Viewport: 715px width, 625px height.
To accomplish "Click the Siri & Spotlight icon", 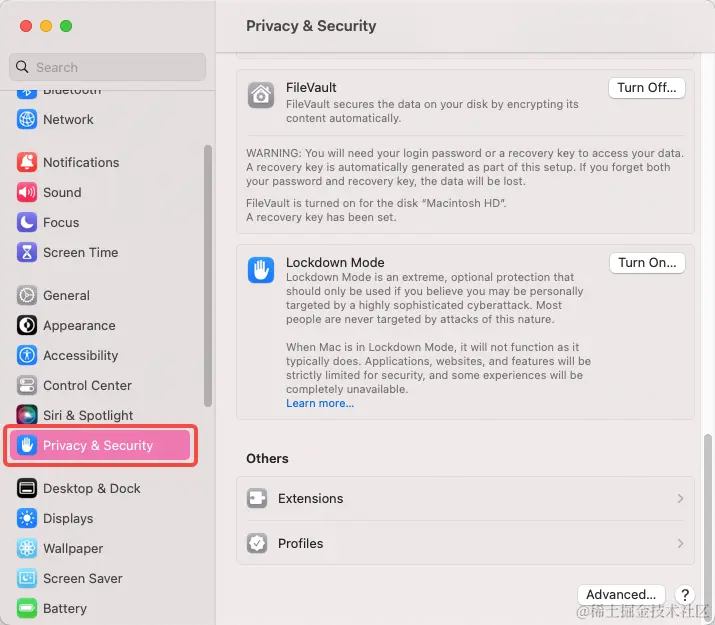I will 27,415.
